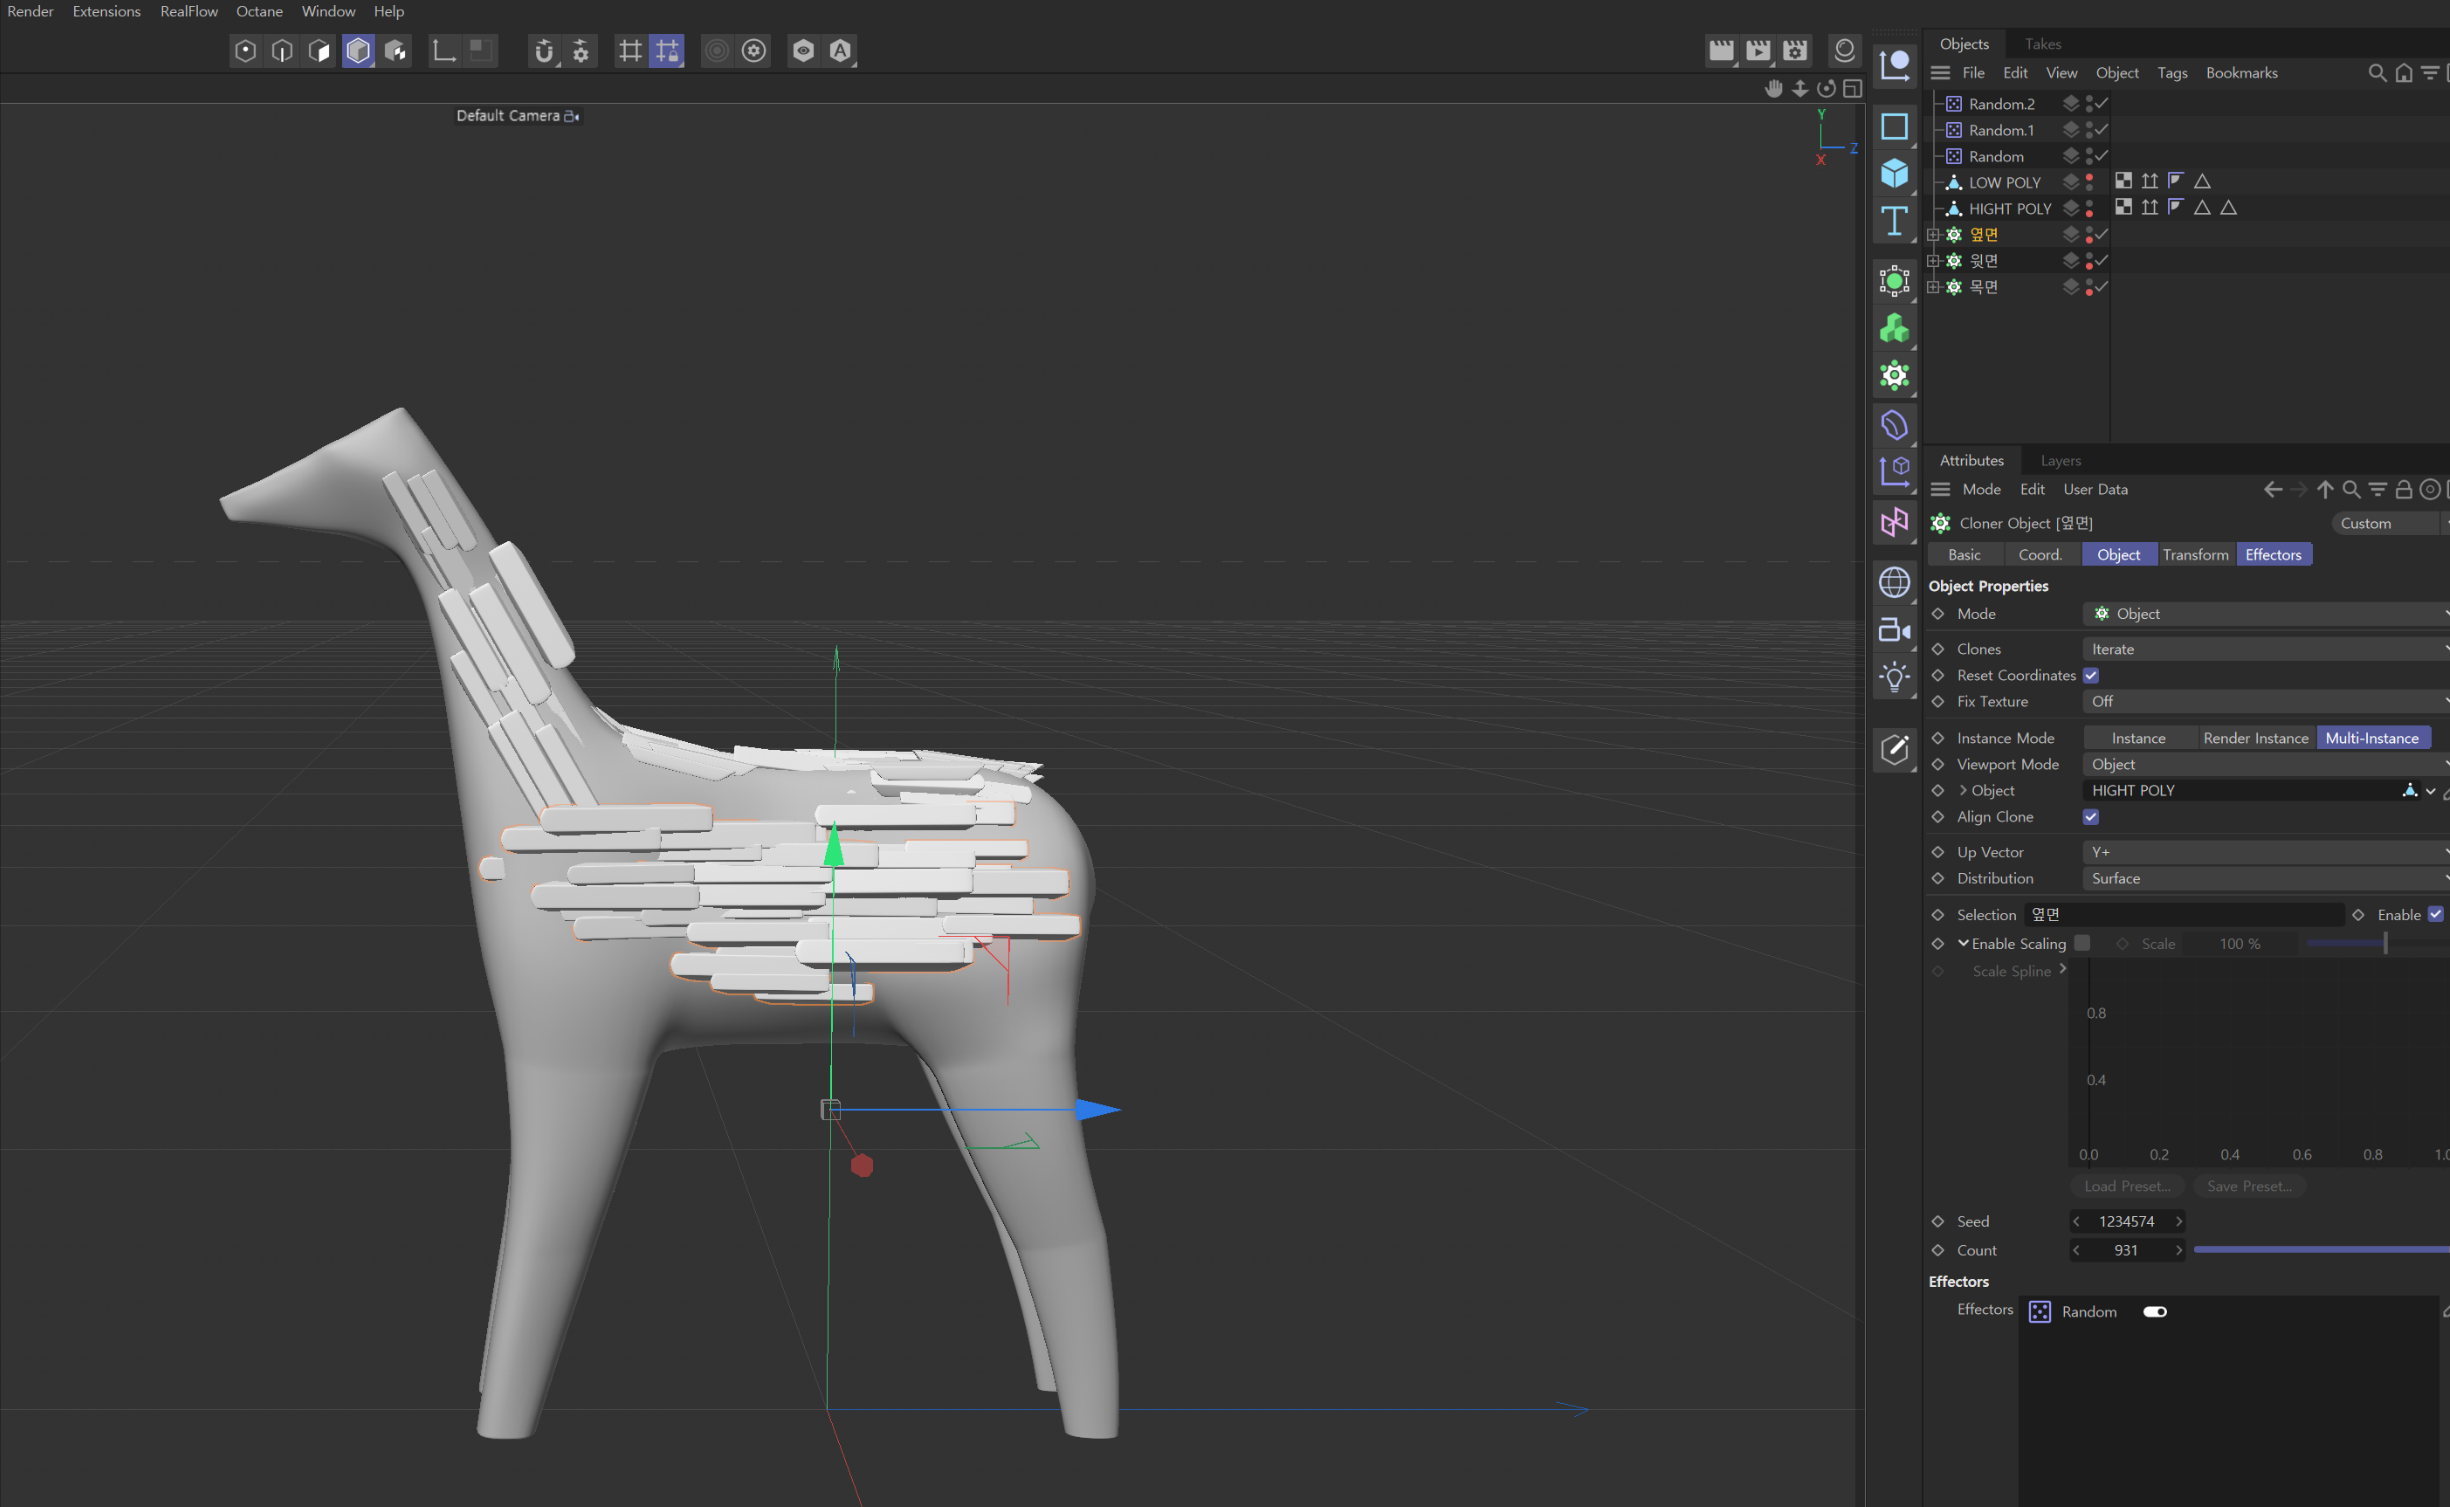Select the Model mode icon
The width and height of the screenshot is (2450, 1507).
tap(358, 51)
